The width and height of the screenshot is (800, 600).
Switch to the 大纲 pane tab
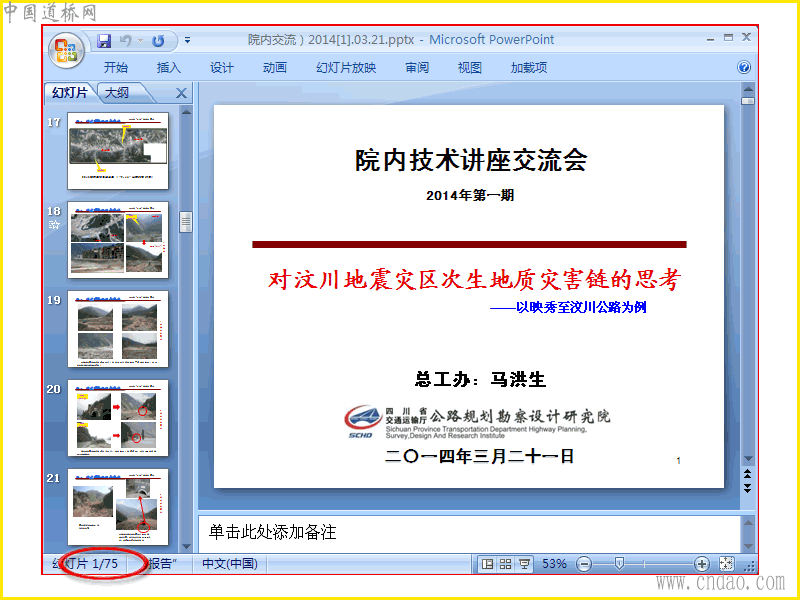117,93
